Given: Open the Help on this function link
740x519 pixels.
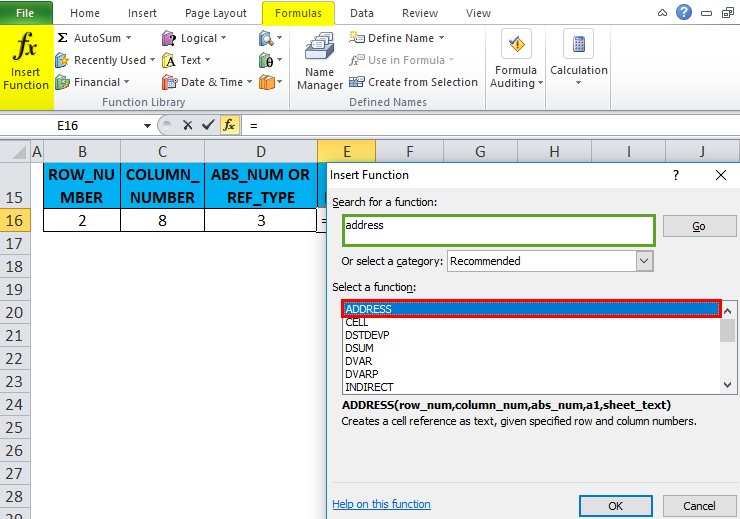Looking at the screenshot, I should pyautogui.click(x=381, y=504).
